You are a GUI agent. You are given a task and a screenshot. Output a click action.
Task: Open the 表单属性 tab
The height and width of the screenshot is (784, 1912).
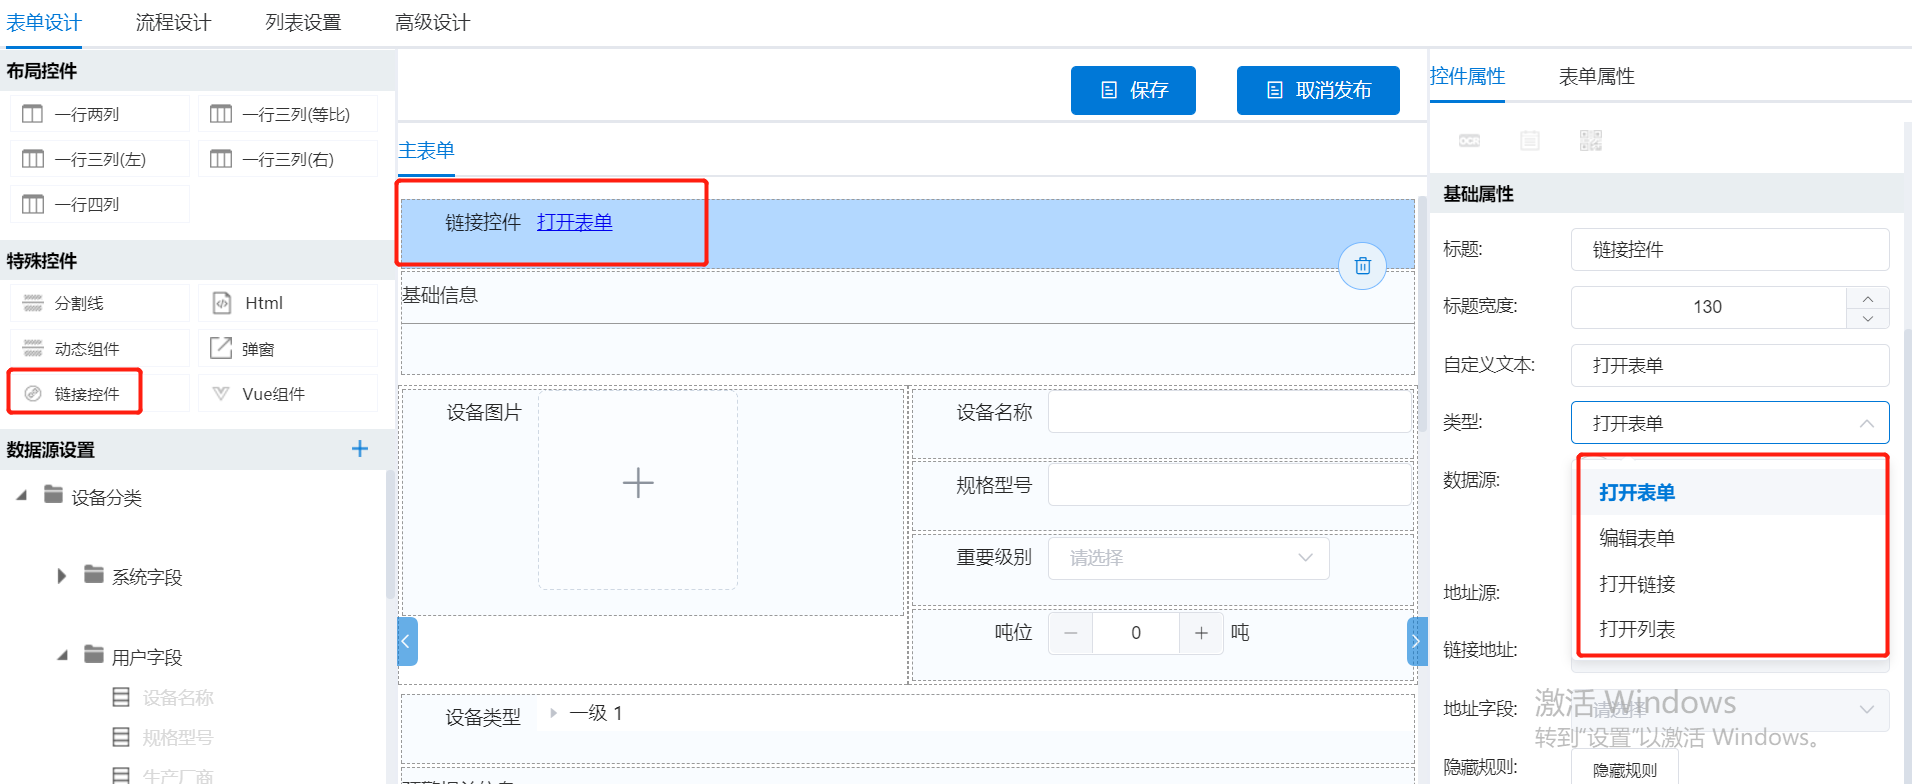click(1596, 76)
